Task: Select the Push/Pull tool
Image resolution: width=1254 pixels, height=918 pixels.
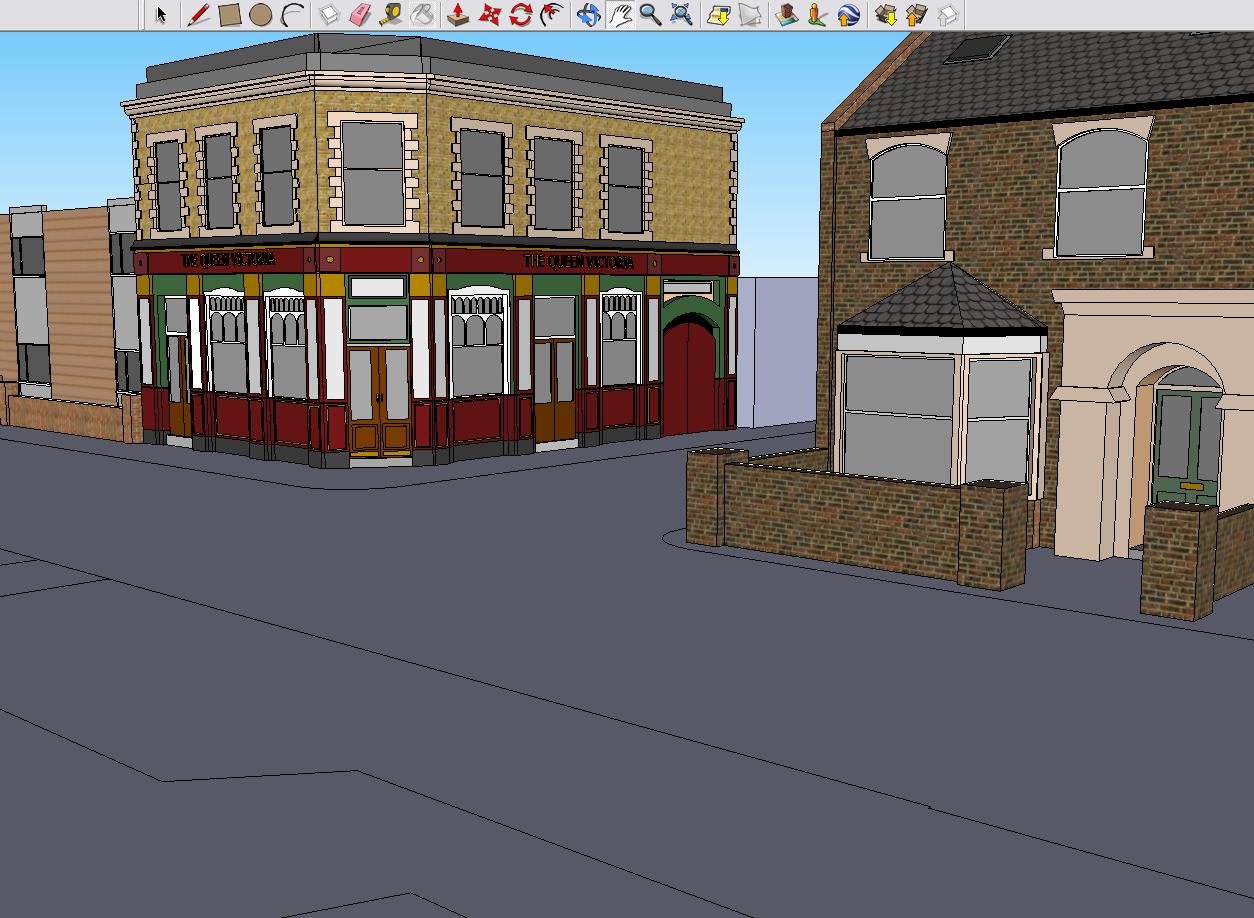Action: [458, 15]
